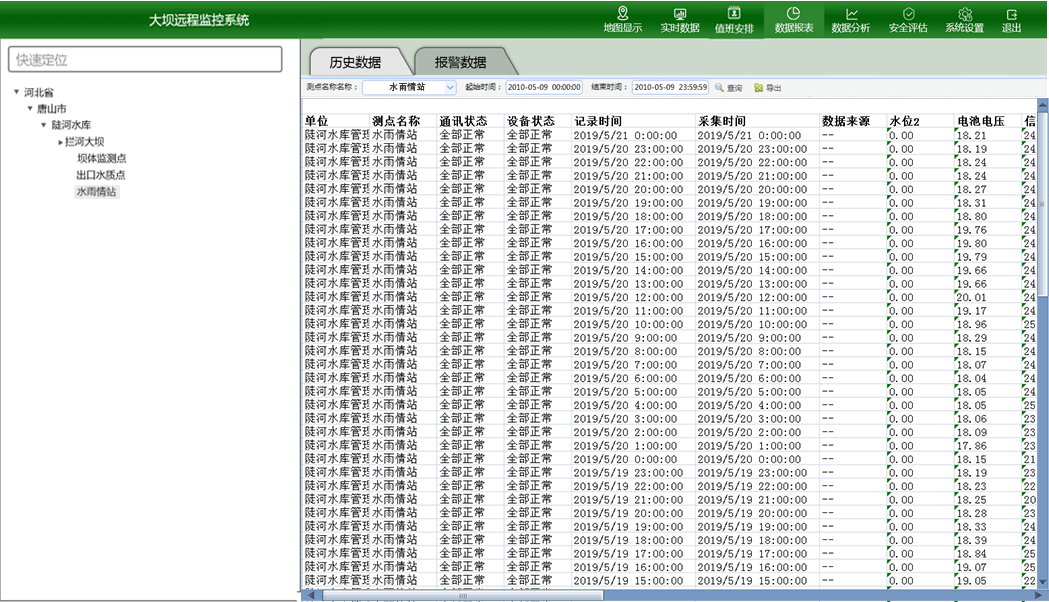Collapse the 唐山市 tree node
The image size is (1049, 602).
click(x=30, y=109)
